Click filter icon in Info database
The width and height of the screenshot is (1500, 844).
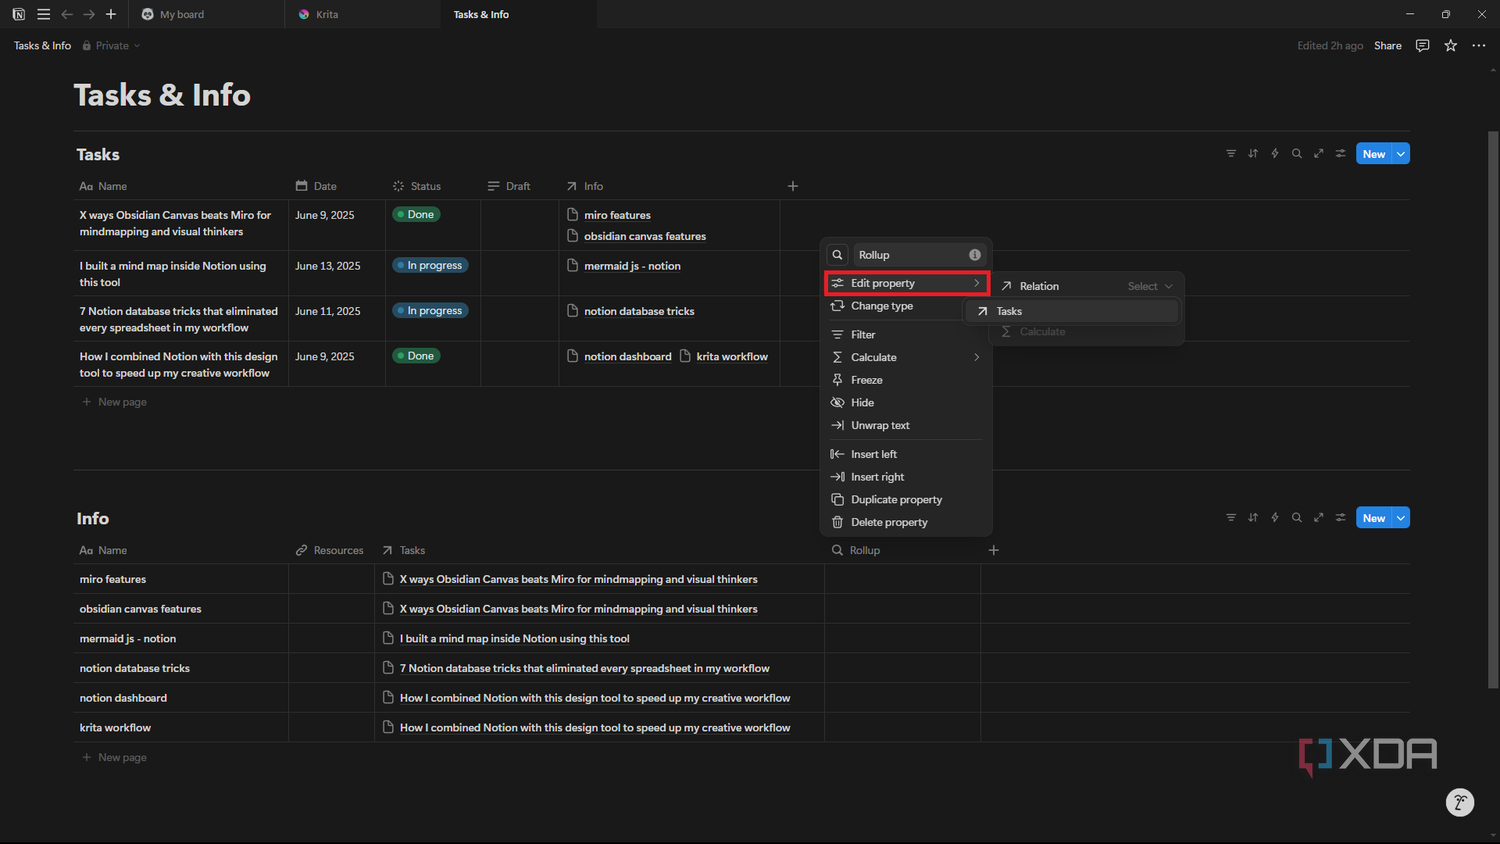click(x=1231, y=518)
